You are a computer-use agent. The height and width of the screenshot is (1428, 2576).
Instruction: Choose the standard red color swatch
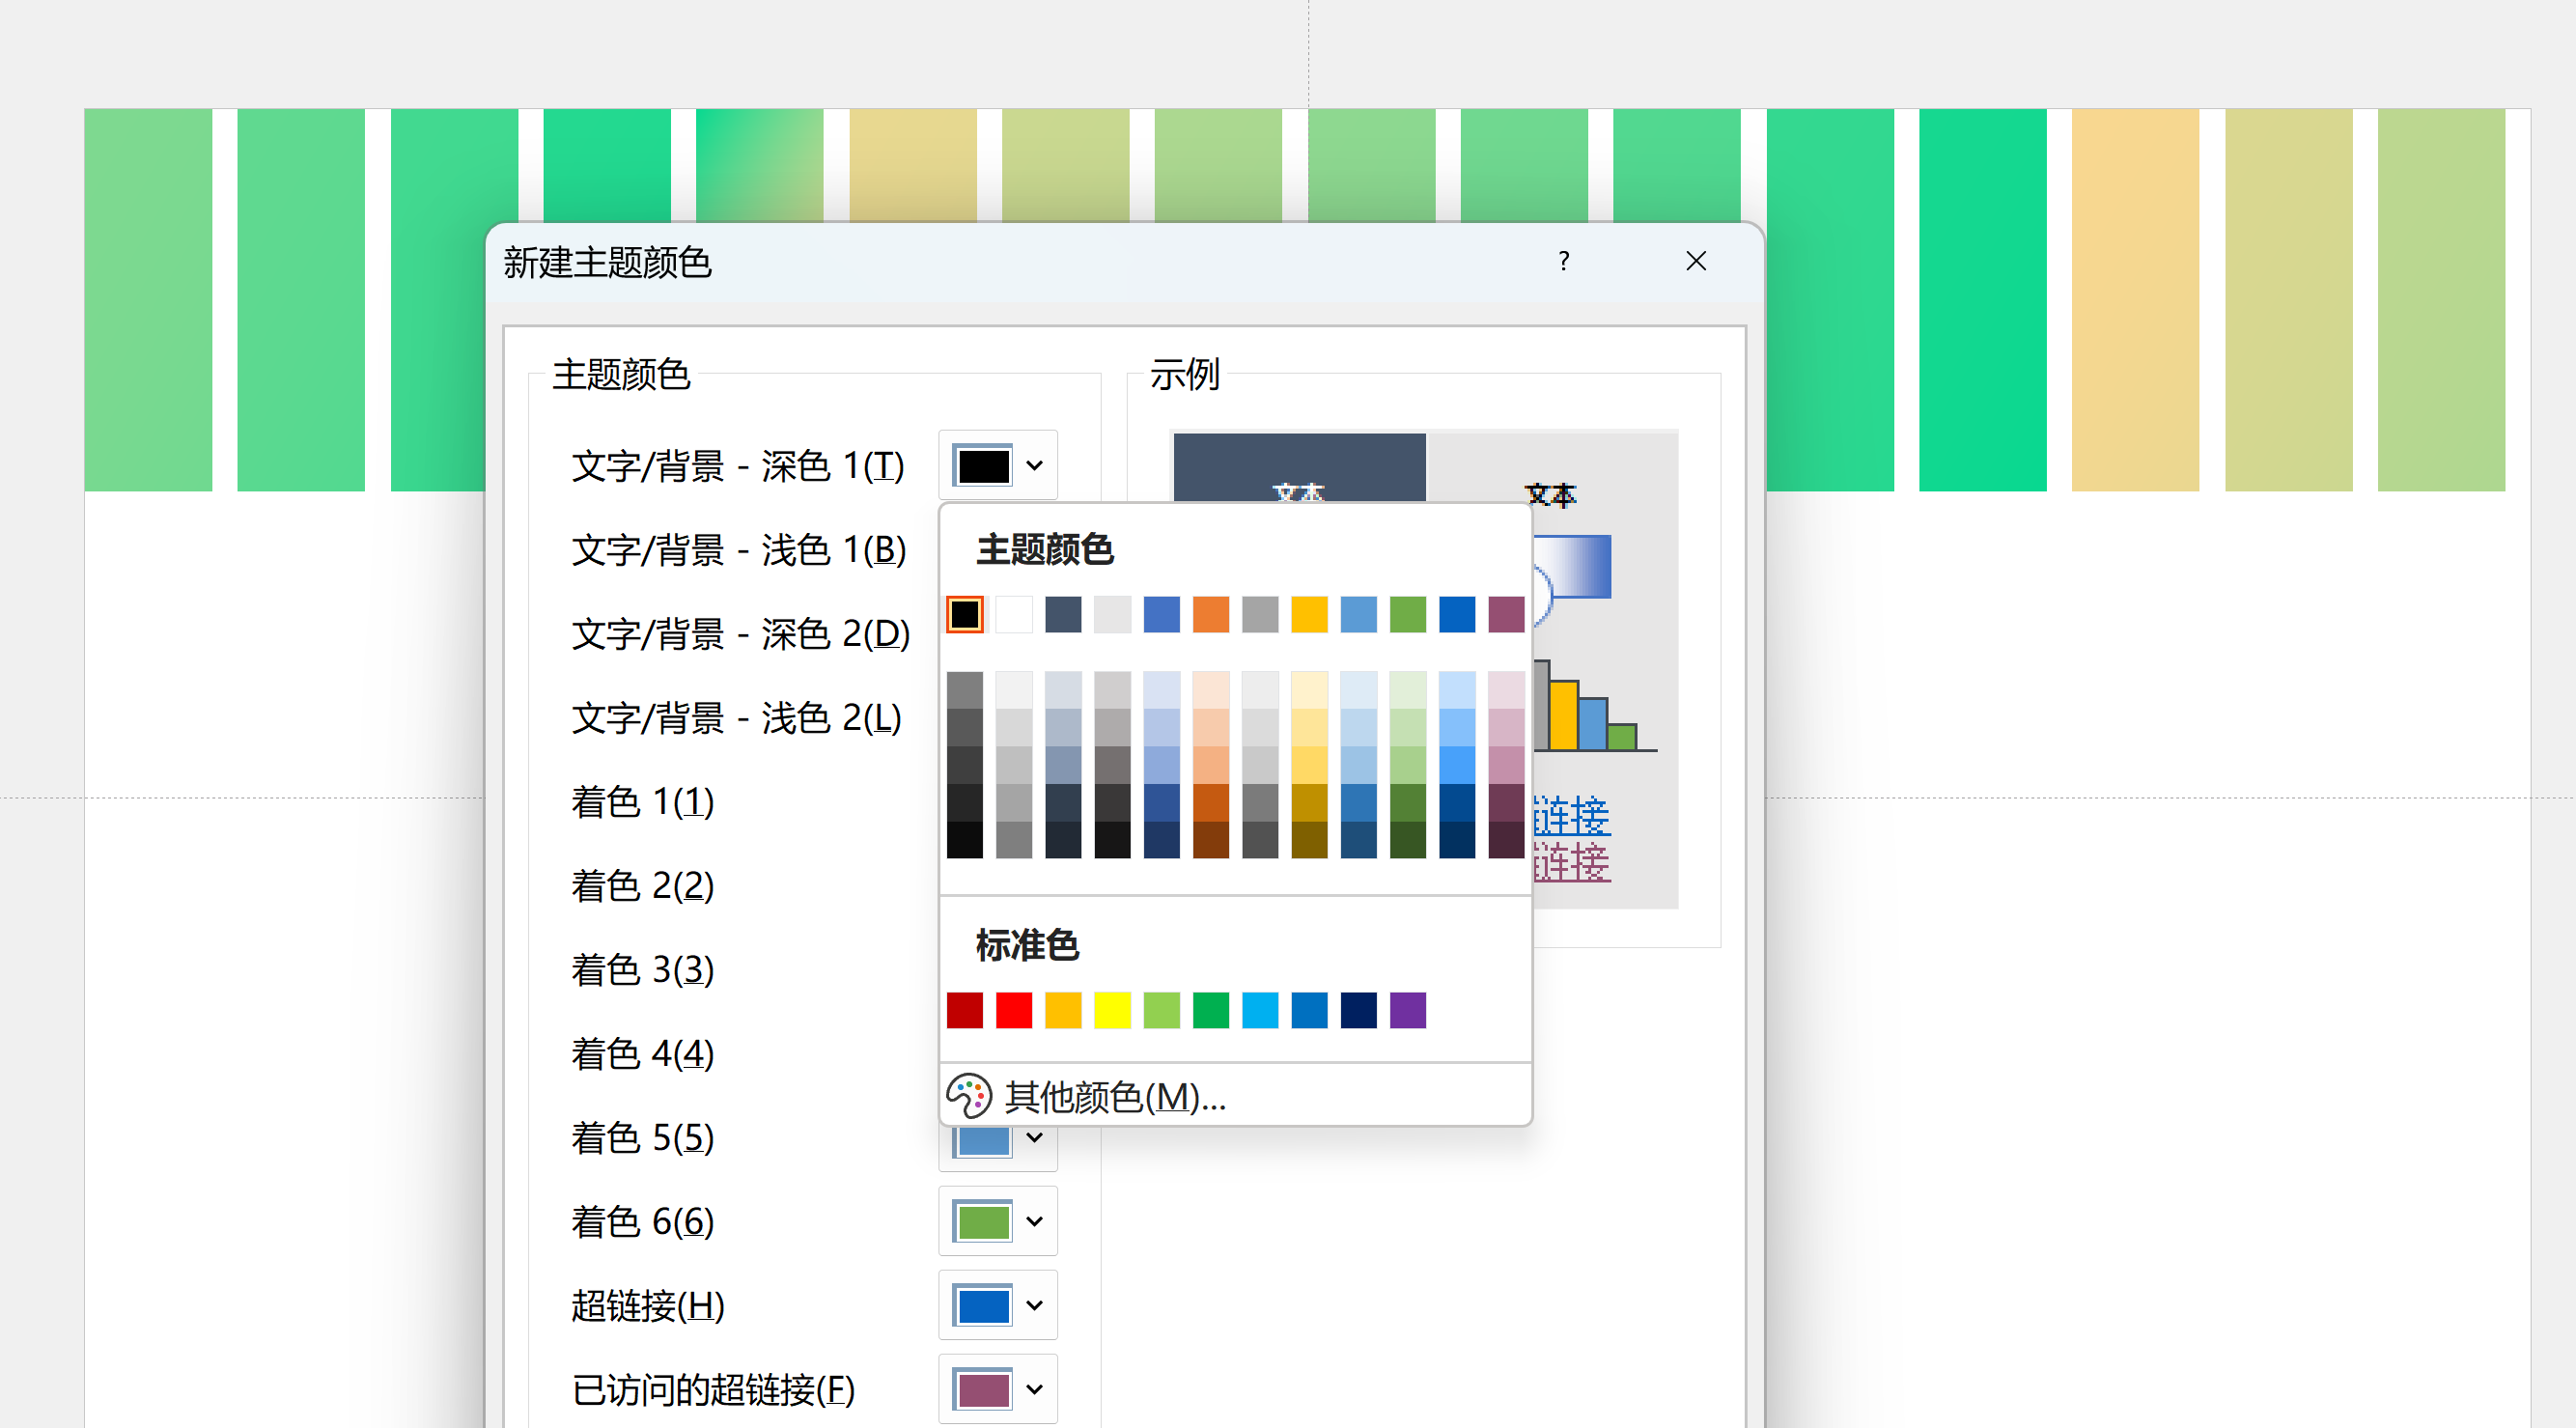click(1014, 1010)
